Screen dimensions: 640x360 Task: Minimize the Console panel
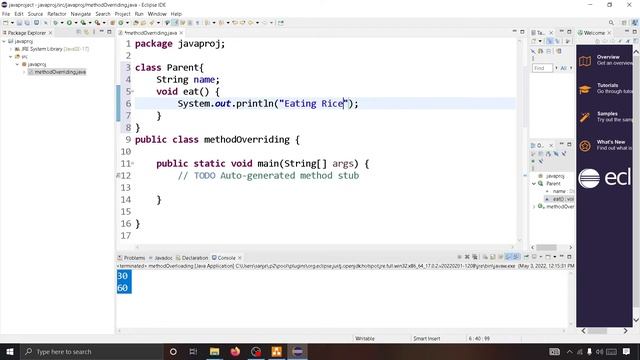[562, 257]
